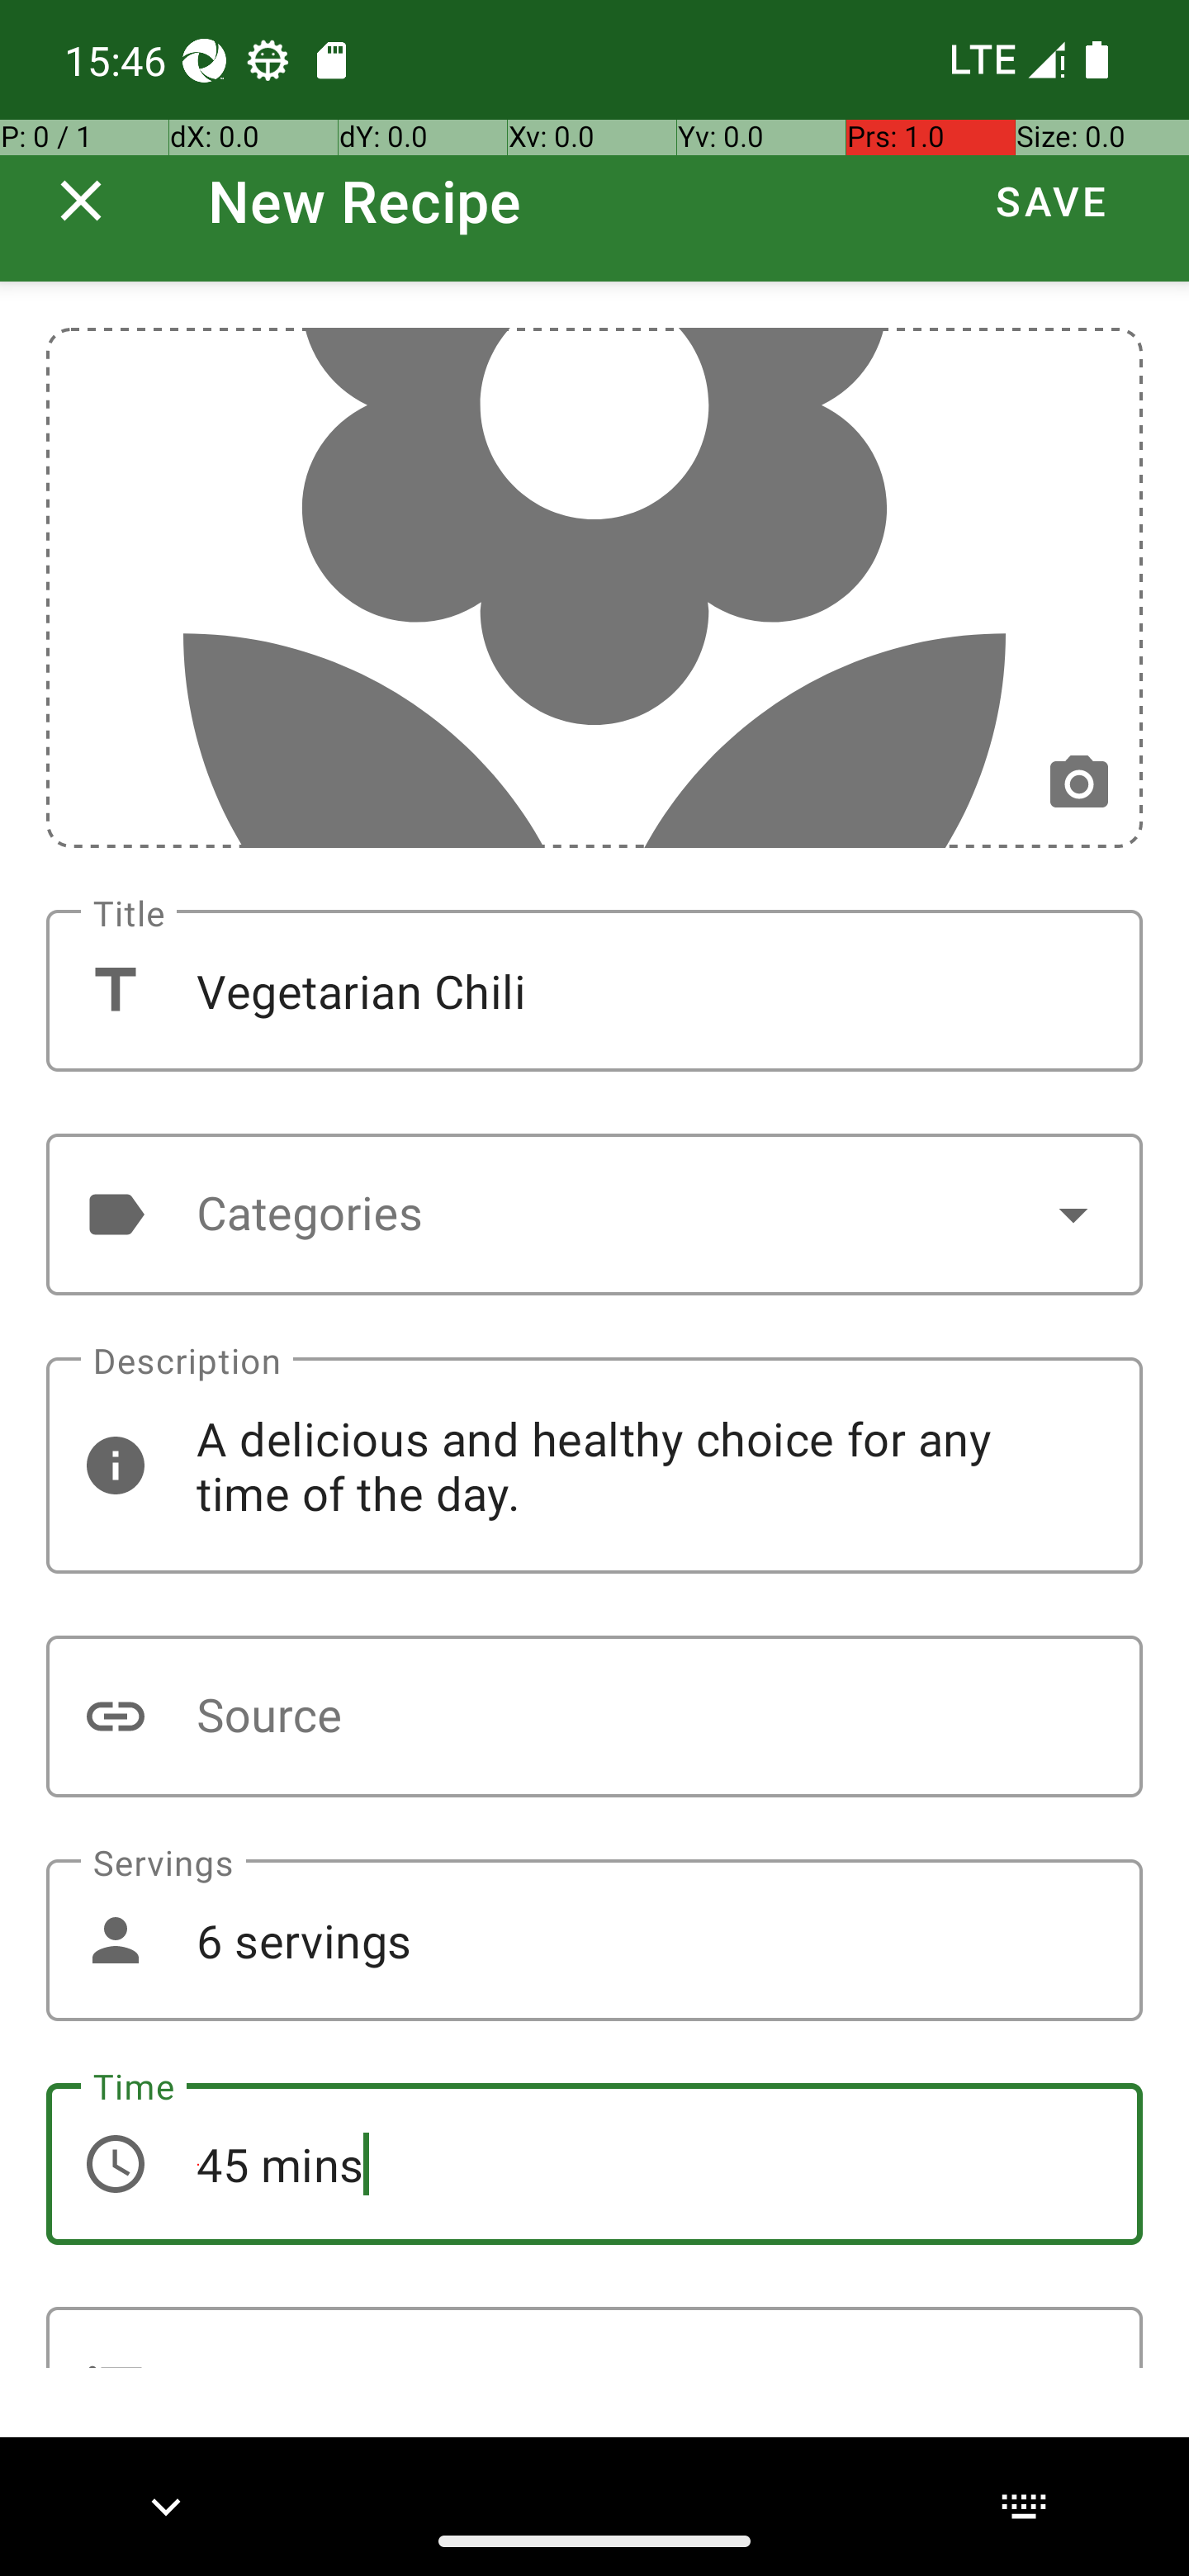Screen dimensions: 1189x2576
Task: Tap the camera icon to add photo
Action: click(x=1078, y=783)
